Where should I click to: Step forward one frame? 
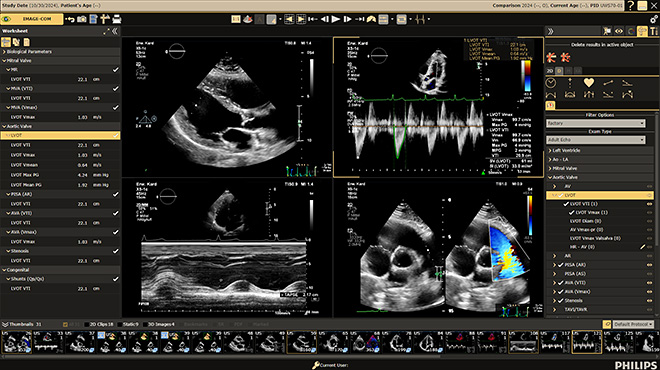(347, 19)
